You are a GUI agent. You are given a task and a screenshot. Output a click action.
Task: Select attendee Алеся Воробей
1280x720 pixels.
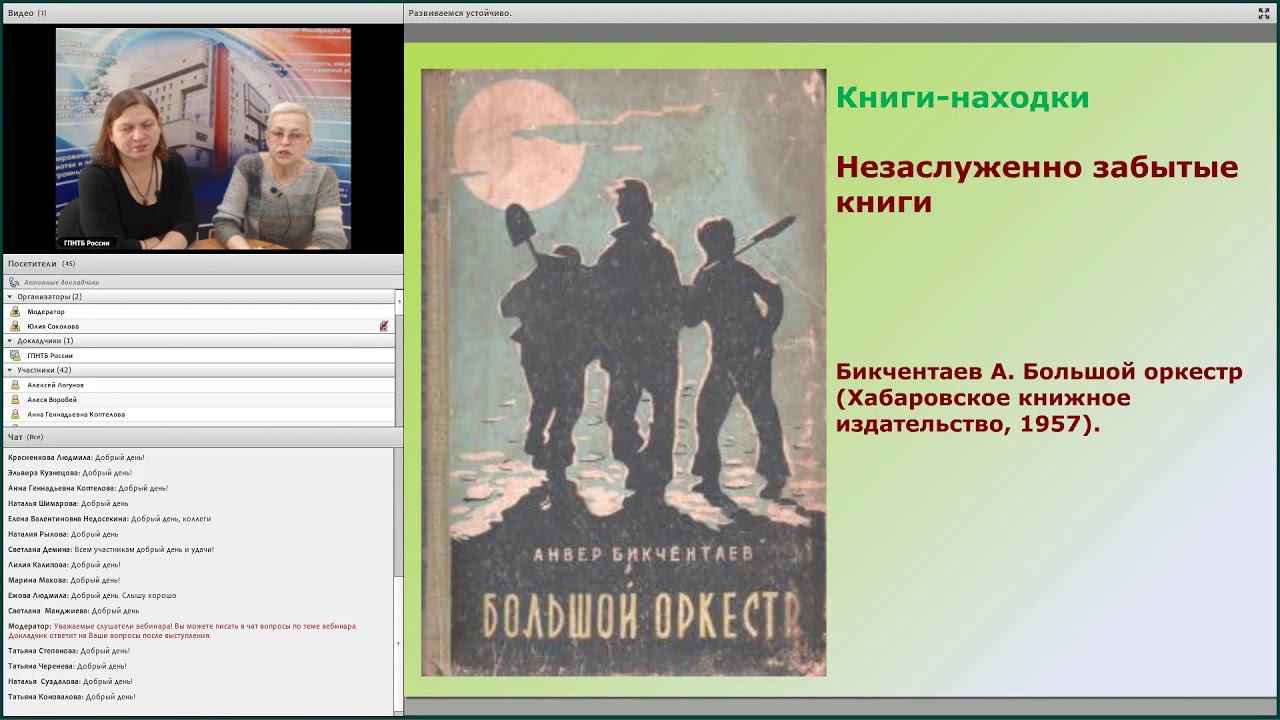(199, 399)
